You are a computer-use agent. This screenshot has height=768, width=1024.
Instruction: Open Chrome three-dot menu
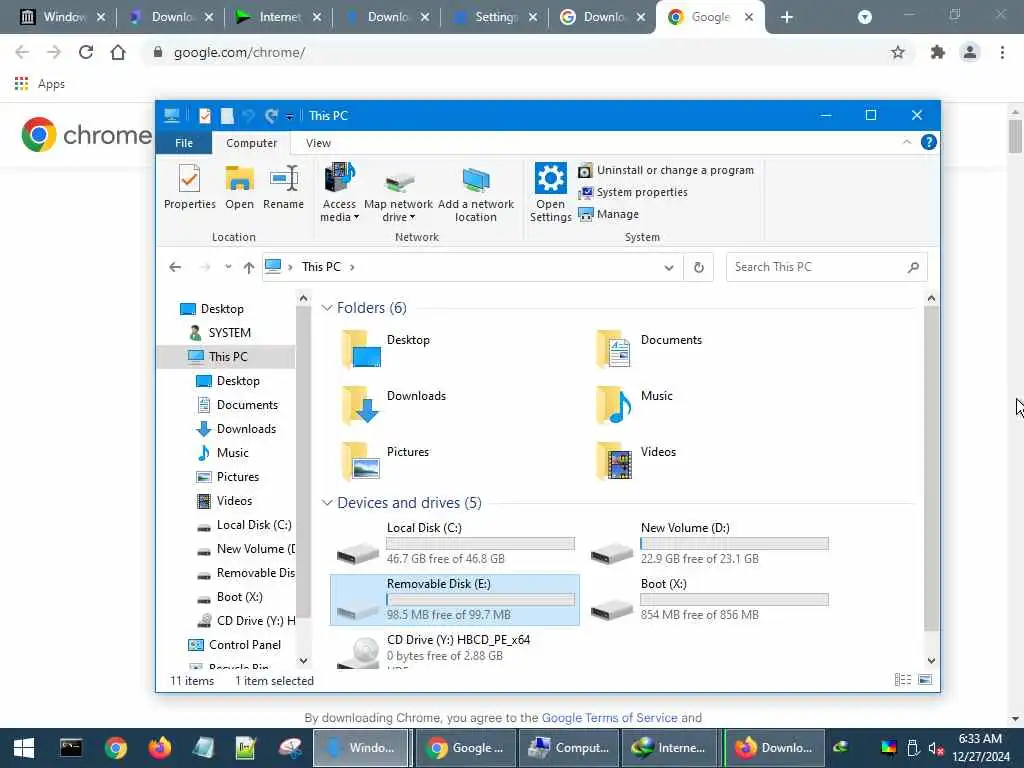click(x=1002, y=52)
